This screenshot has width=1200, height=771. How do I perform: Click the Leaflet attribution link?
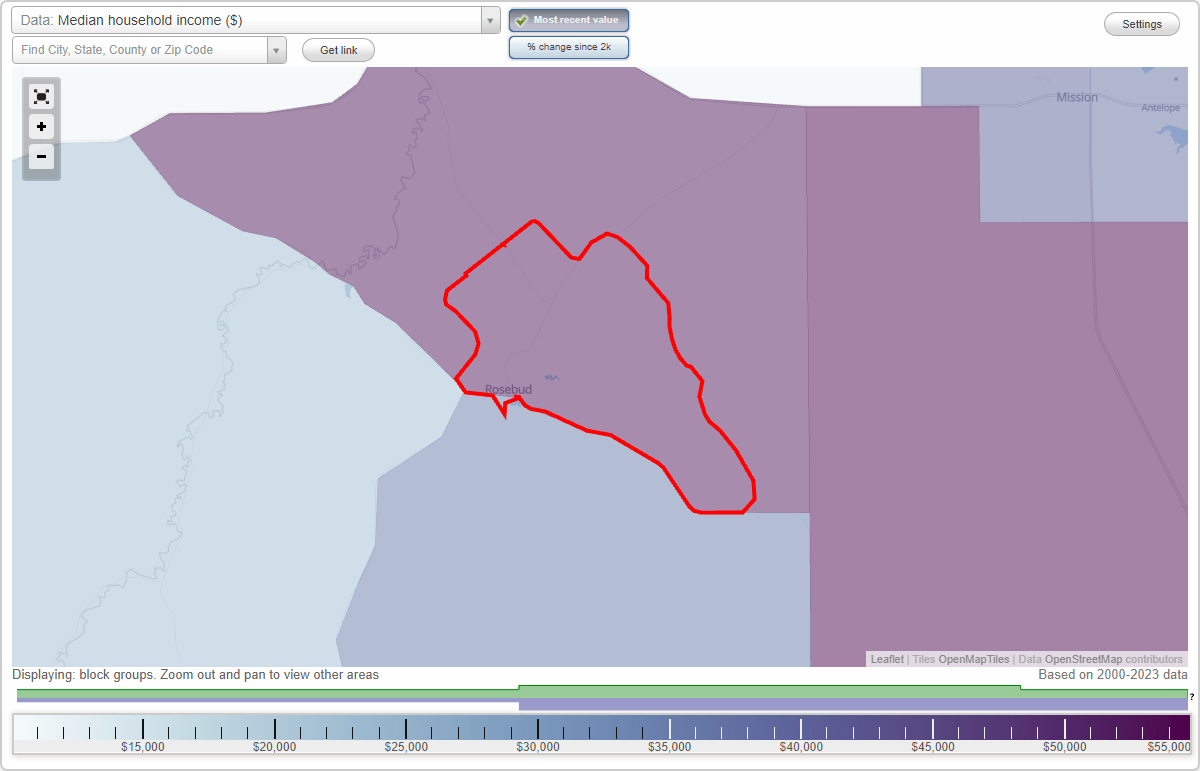886,659
